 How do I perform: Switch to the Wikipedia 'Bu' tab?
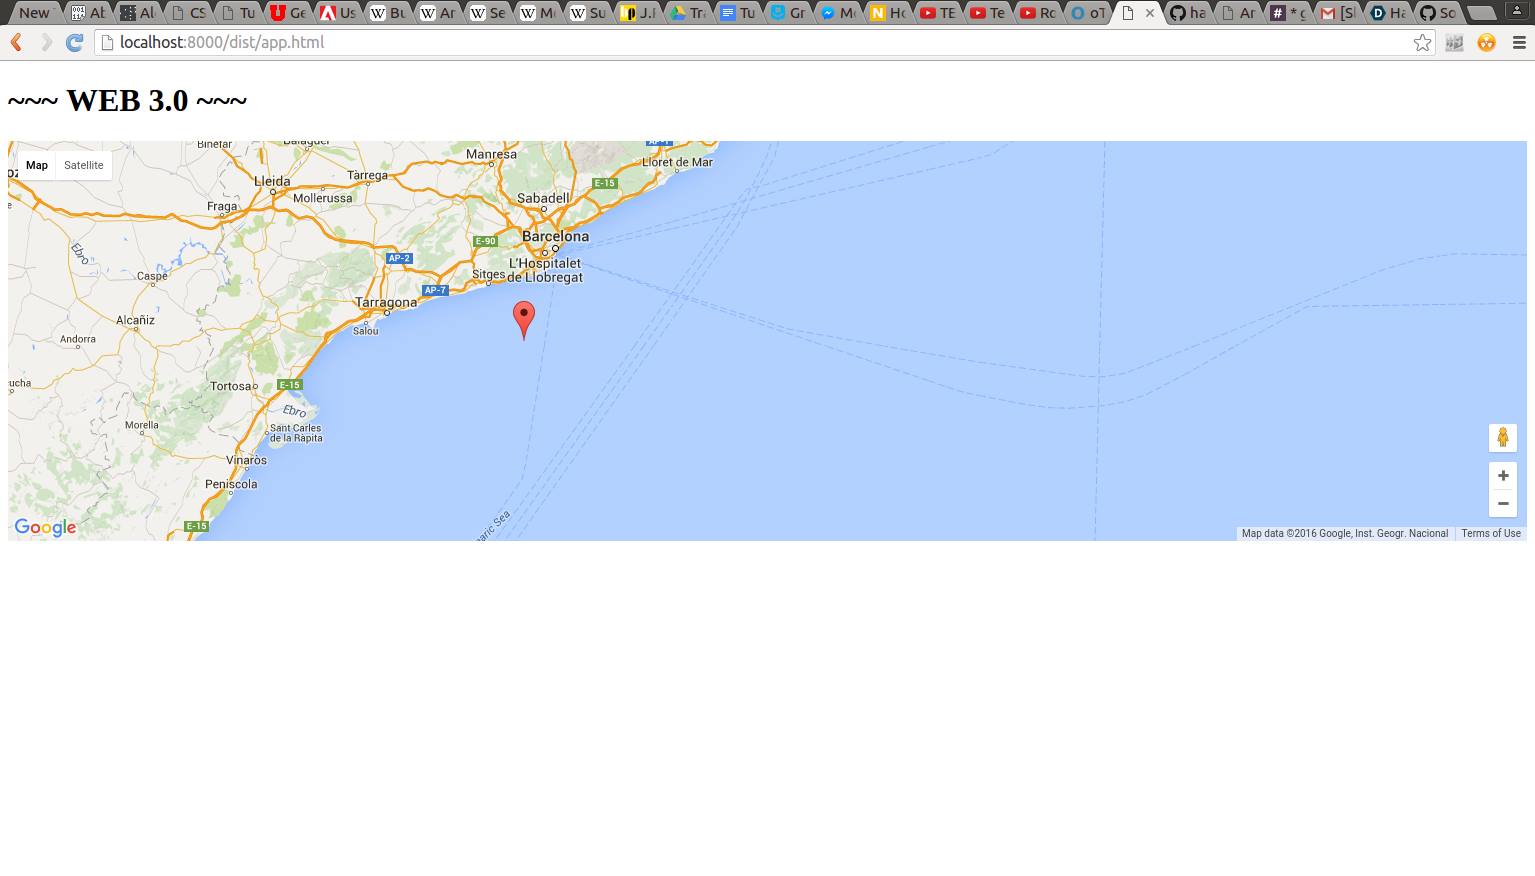(387, 13)
